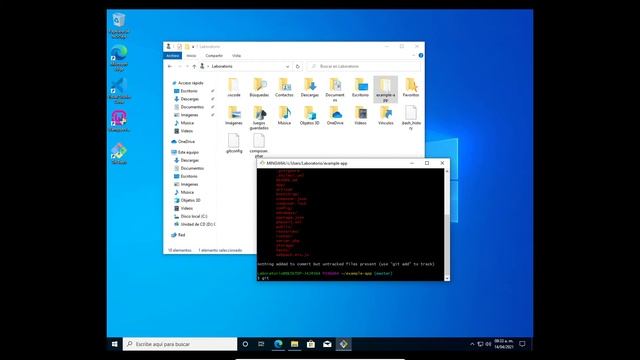Click the search box in Laboratorio
Image resolution: width=640 pixels, height=360 pixels.
point(363,66)
